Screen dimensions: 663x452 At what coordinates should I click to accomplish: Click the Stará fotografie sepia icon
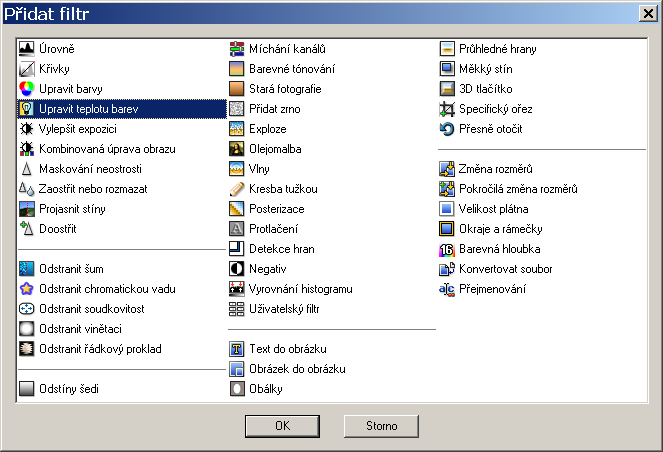point(236,89)
